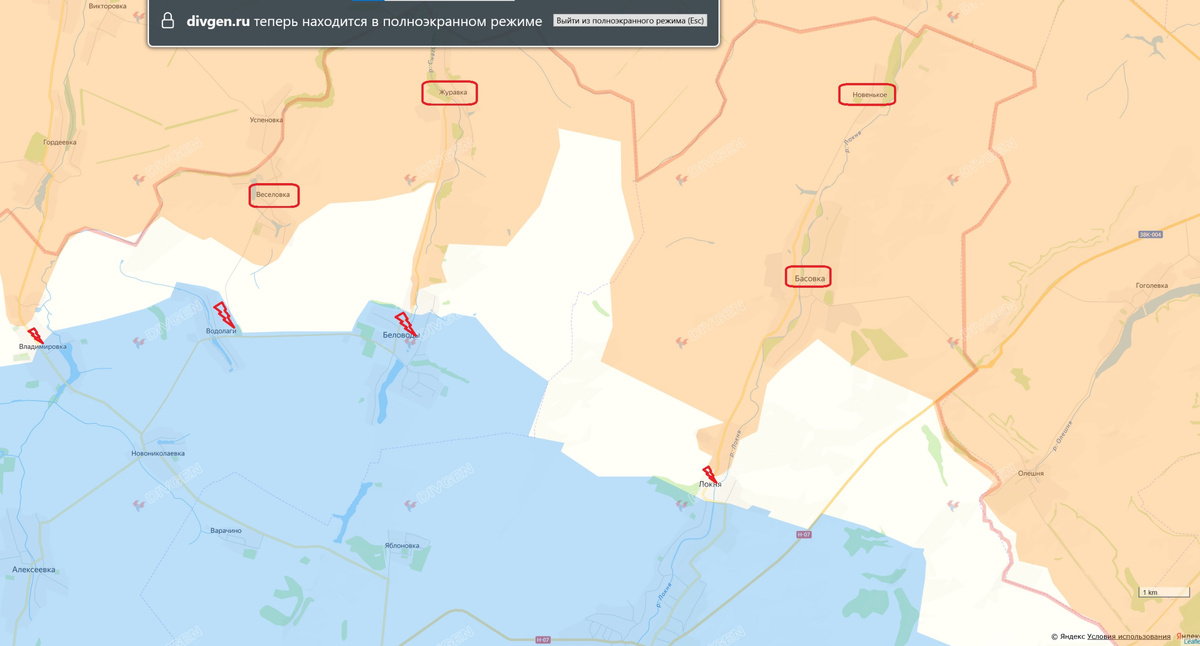Click the lock icon in fullscreen notification
Viewport: 1200px width, 646px height.
(168, 21)
